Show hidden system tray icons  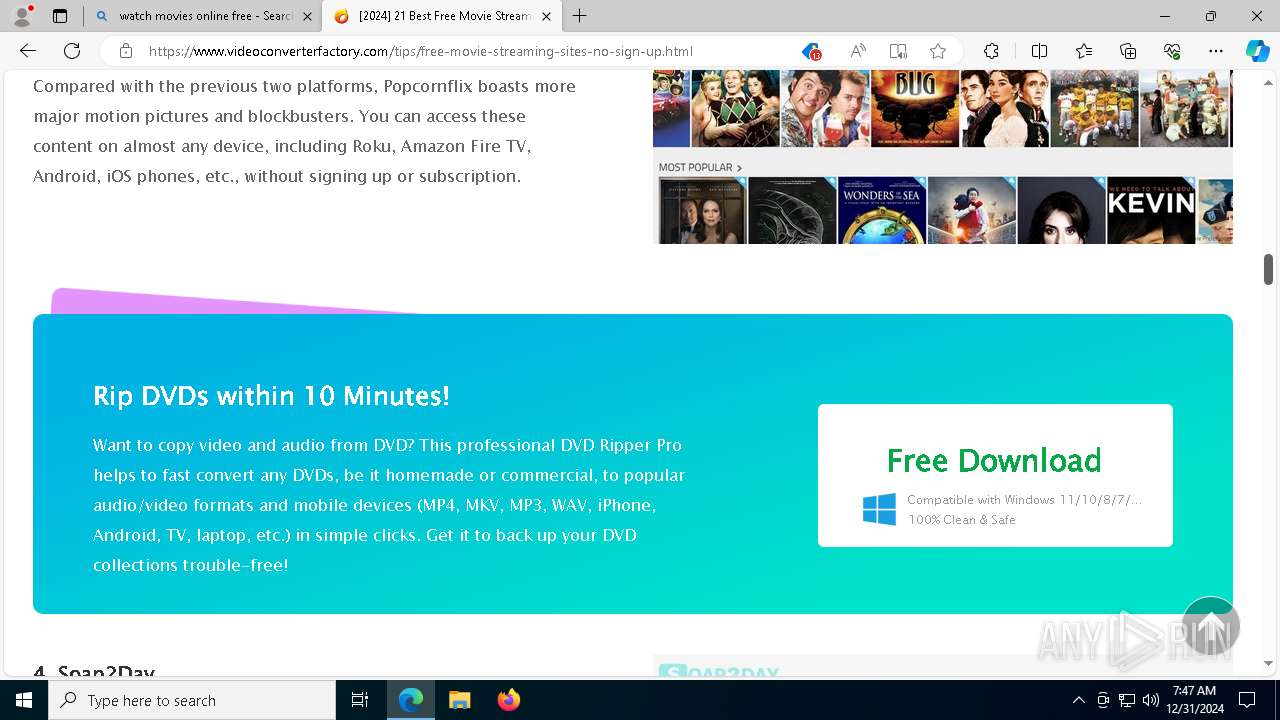pos(1078,700)
